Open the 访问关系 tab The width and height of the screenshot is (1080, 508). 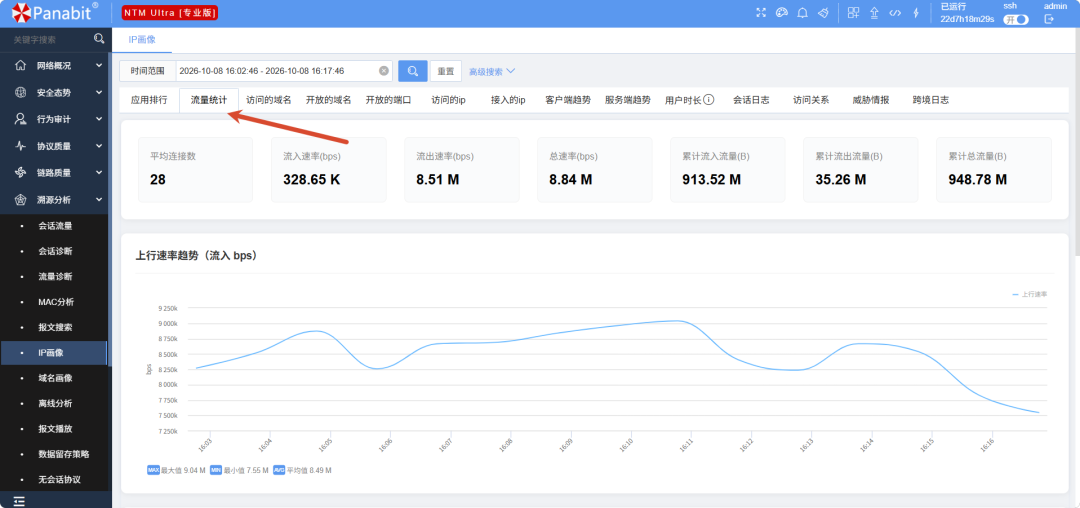click(x=811, y=100)
